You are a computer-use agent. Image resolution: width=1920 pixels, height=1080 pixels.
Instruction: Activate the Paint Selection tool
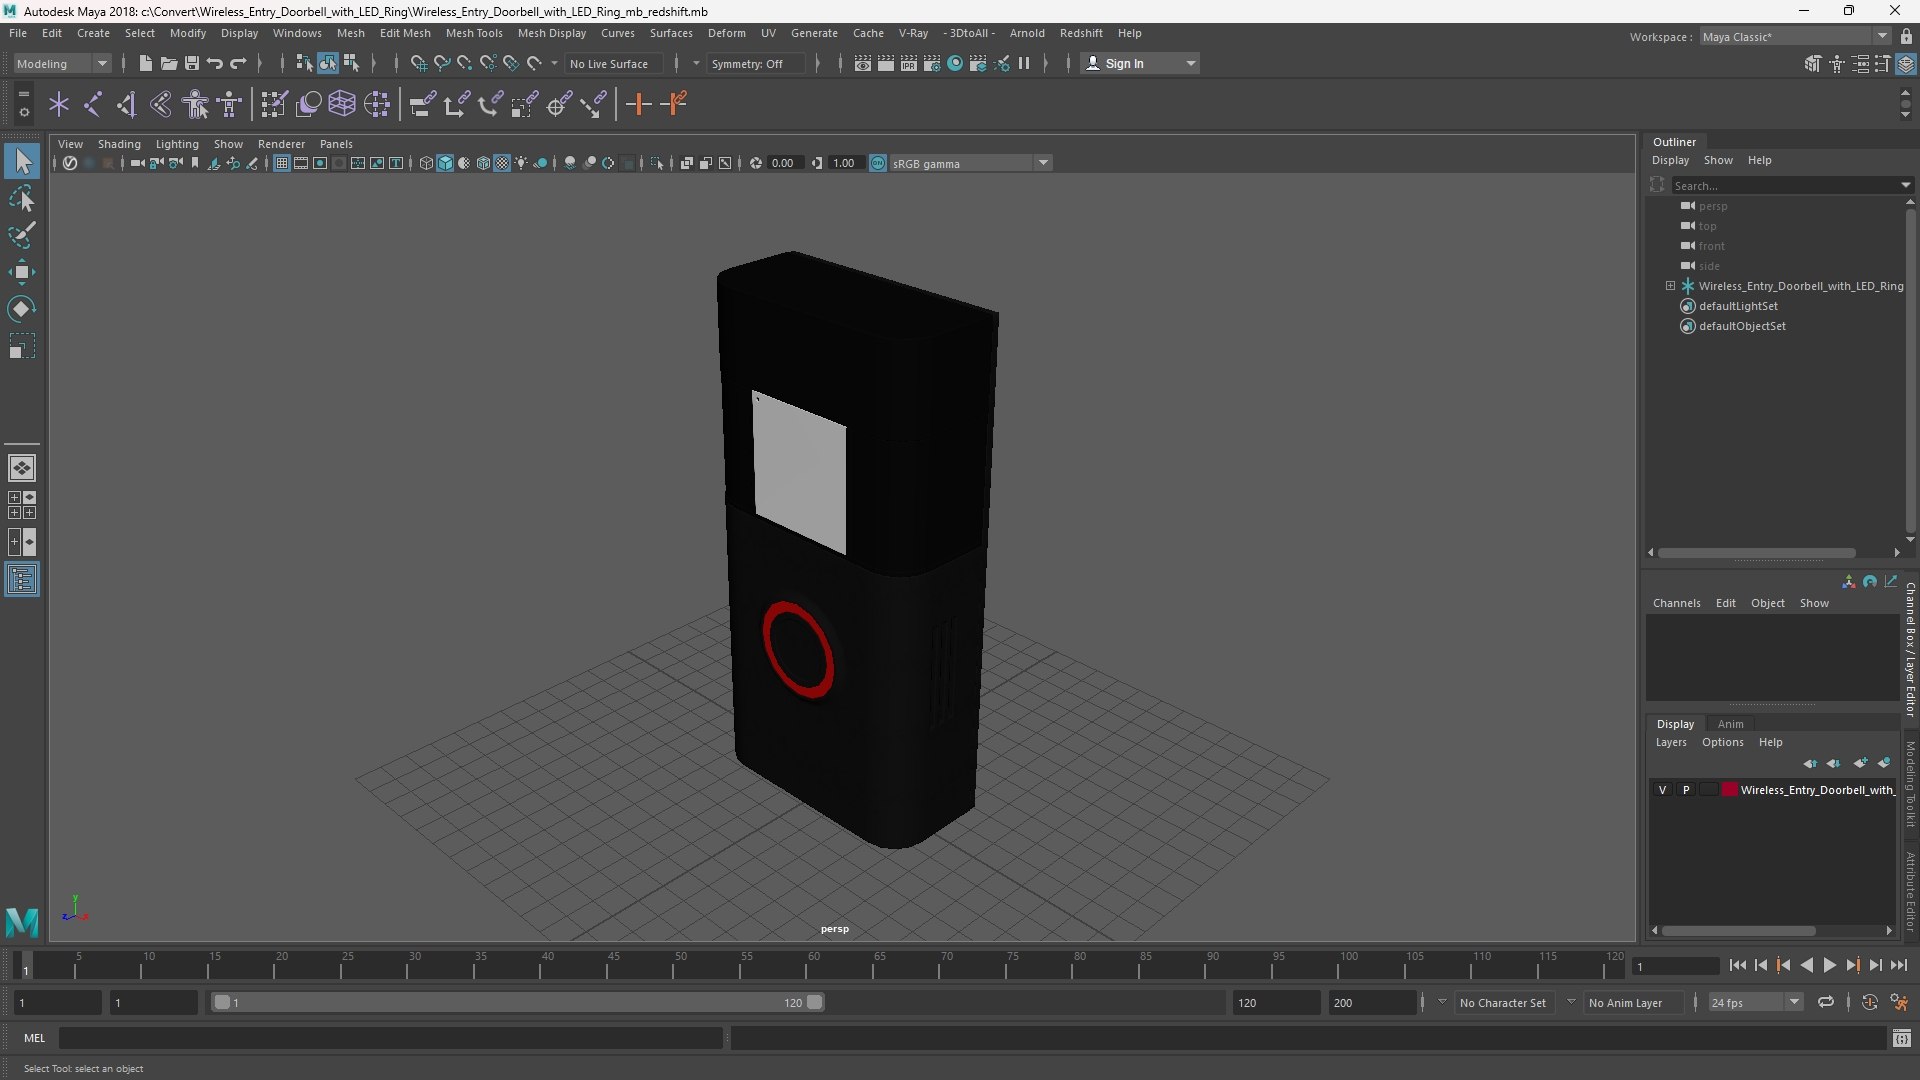click(22, 235)
